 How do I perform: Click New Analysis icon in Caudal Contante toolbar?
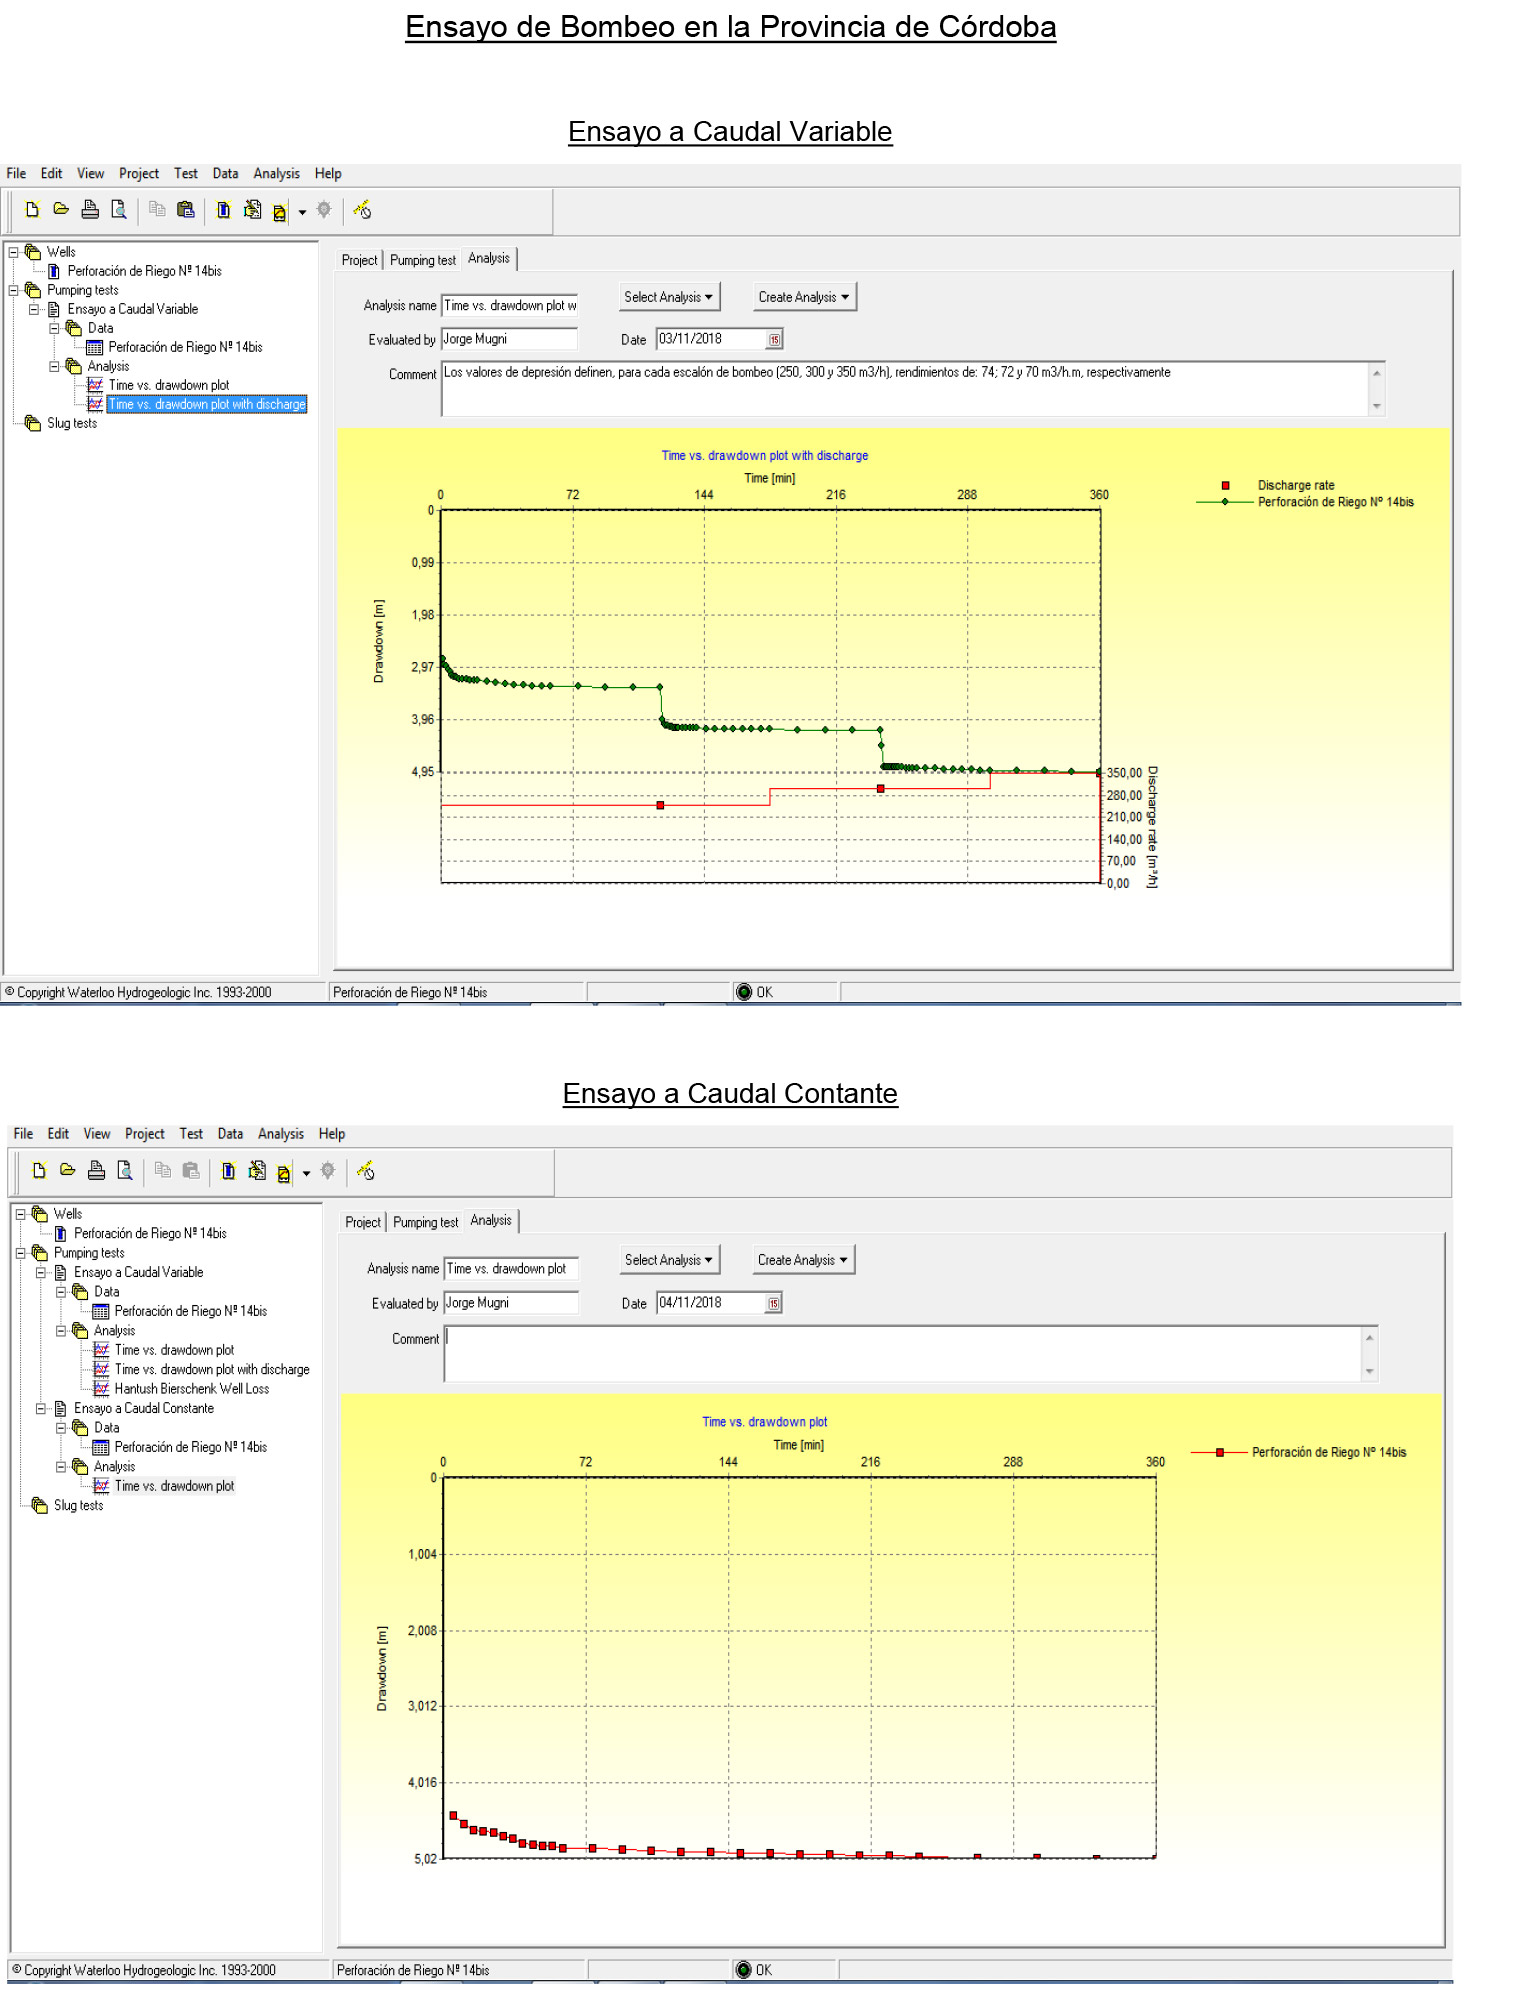click(284, 1174)
